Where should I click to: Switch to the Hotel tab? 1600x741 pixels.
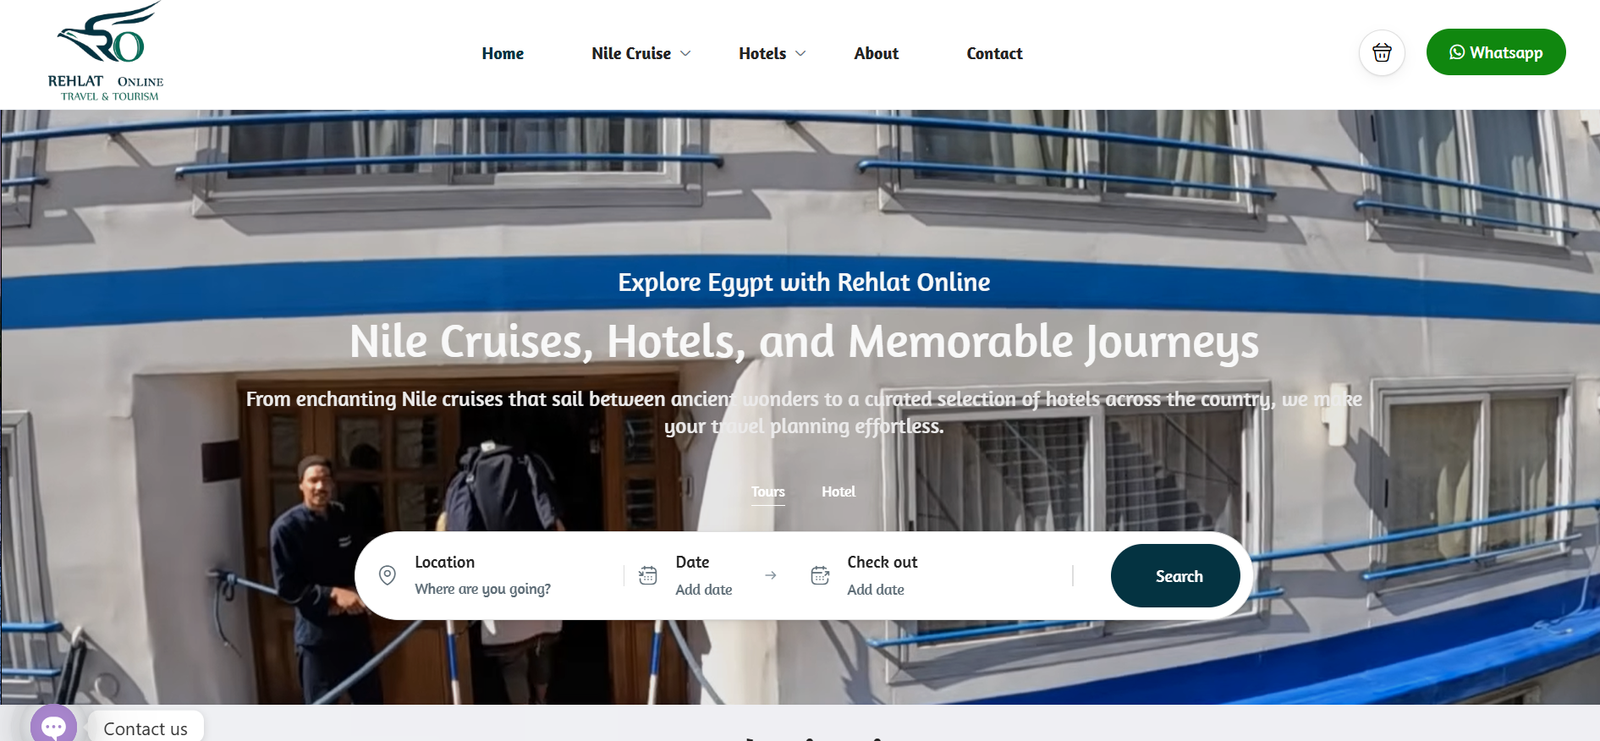[x=838, y=491]
